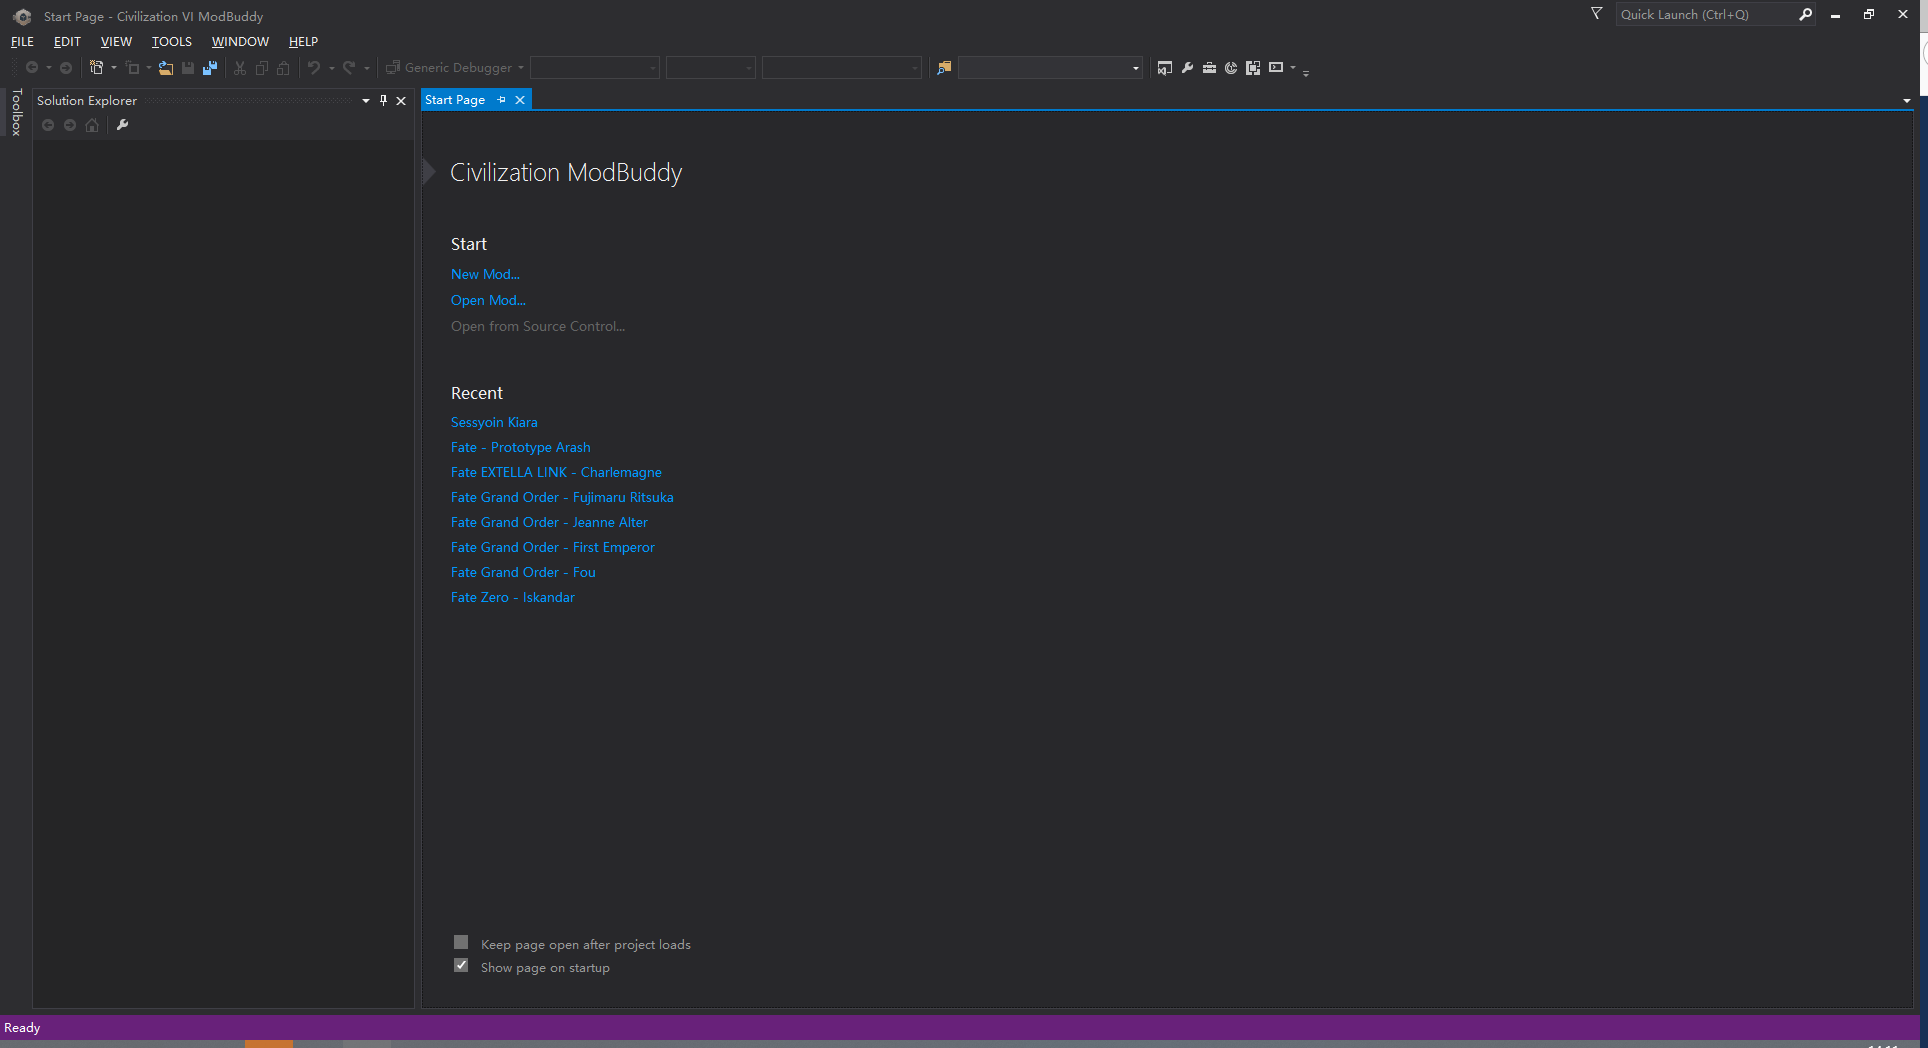This screenshot has height=1048, width=1928.
Task: Open Fate Zero - Iskandar
Action: 512,597
